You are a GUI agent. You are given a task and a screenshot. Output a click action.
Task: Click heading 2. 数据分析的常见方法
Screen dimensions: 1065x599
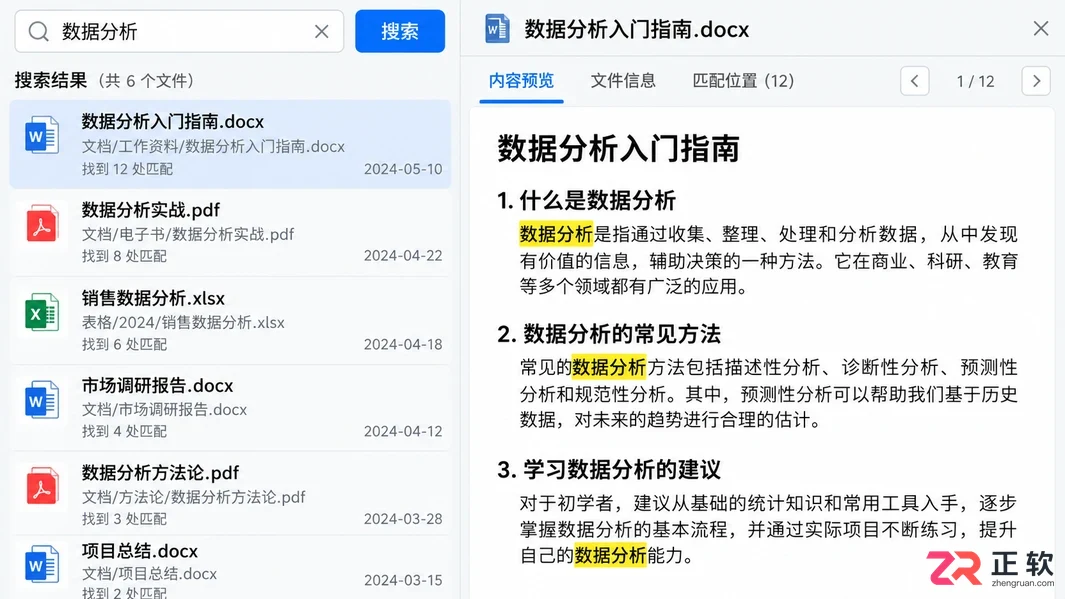[x=609, y=334]
